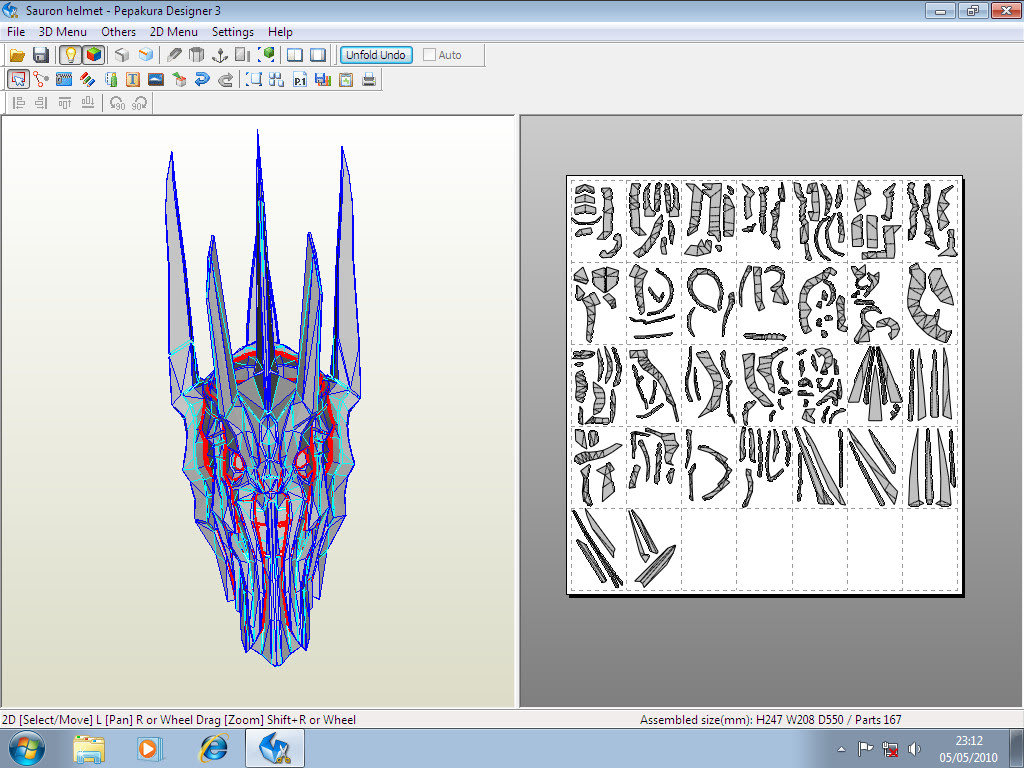Switch to the single-pane window layout
The image size is (1024, 768).
(x=318, y=55)
